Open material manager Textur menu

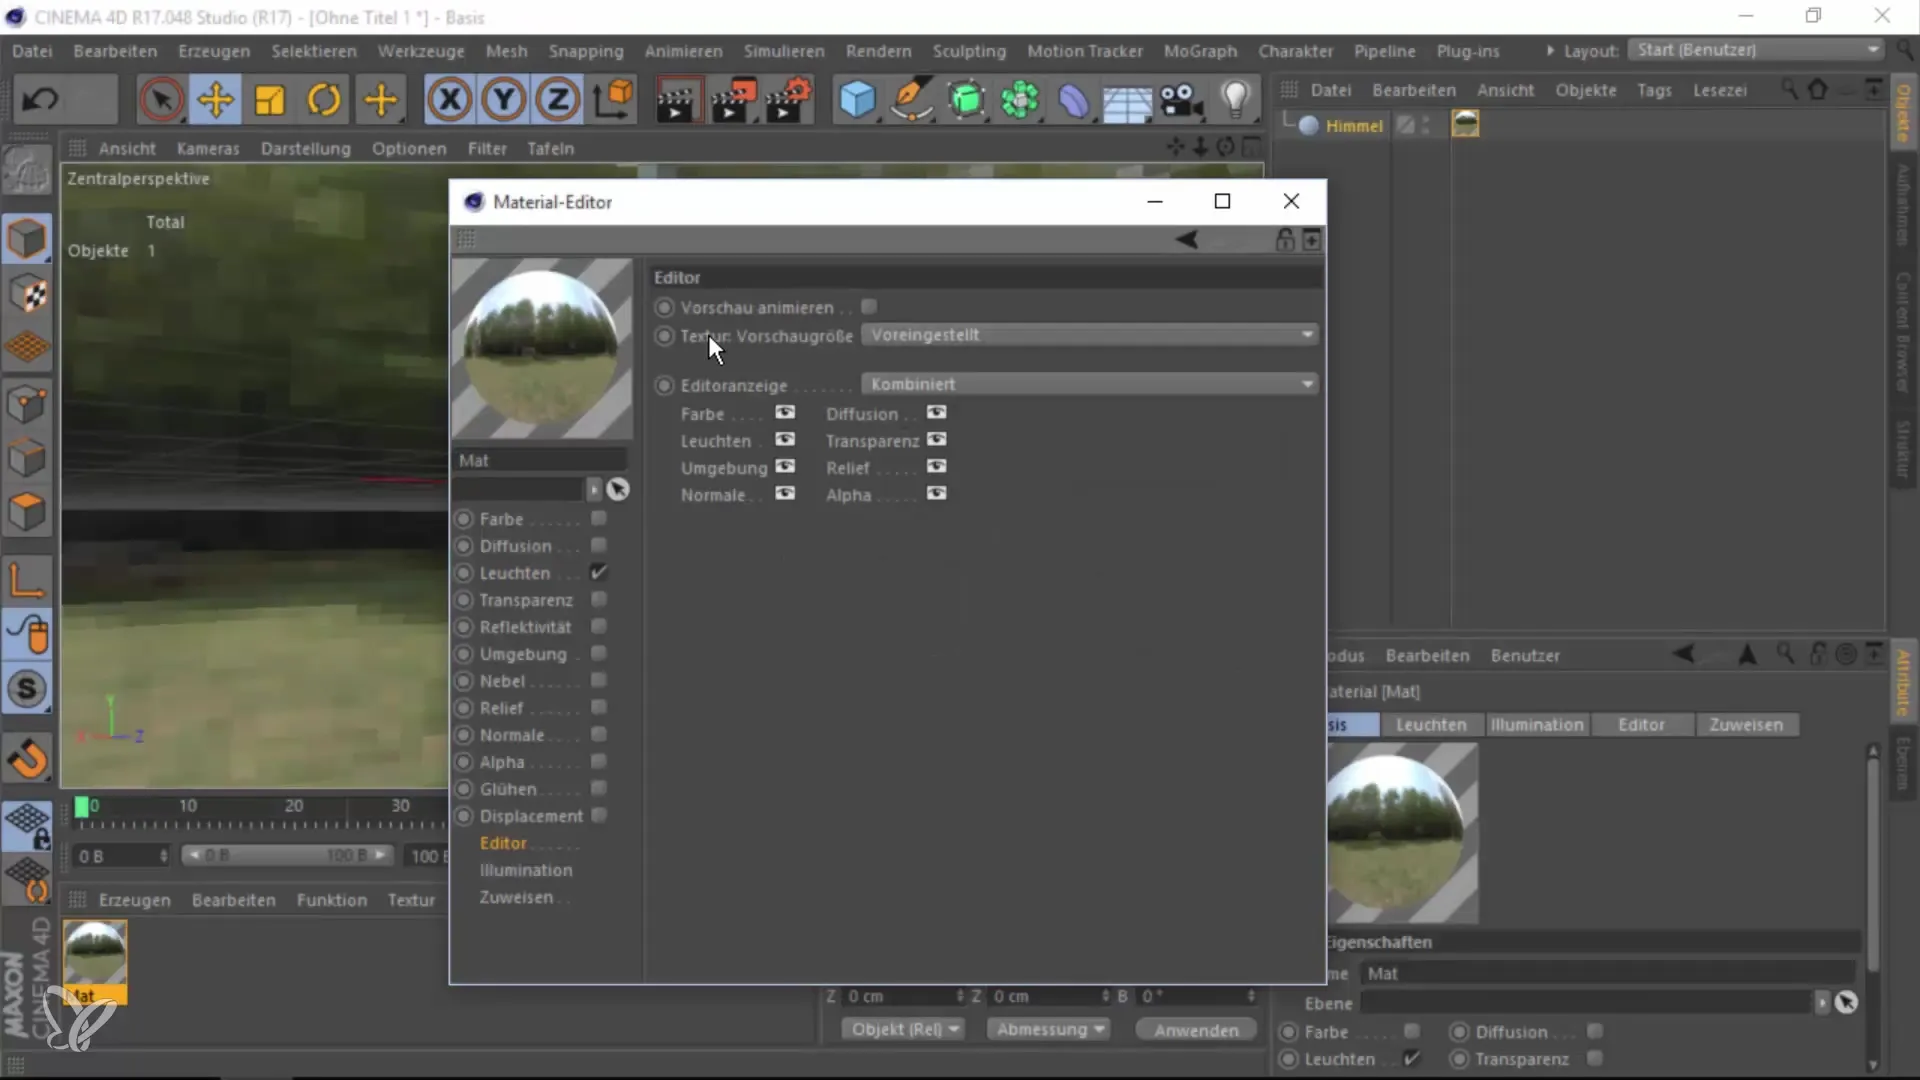coord(411,900)
